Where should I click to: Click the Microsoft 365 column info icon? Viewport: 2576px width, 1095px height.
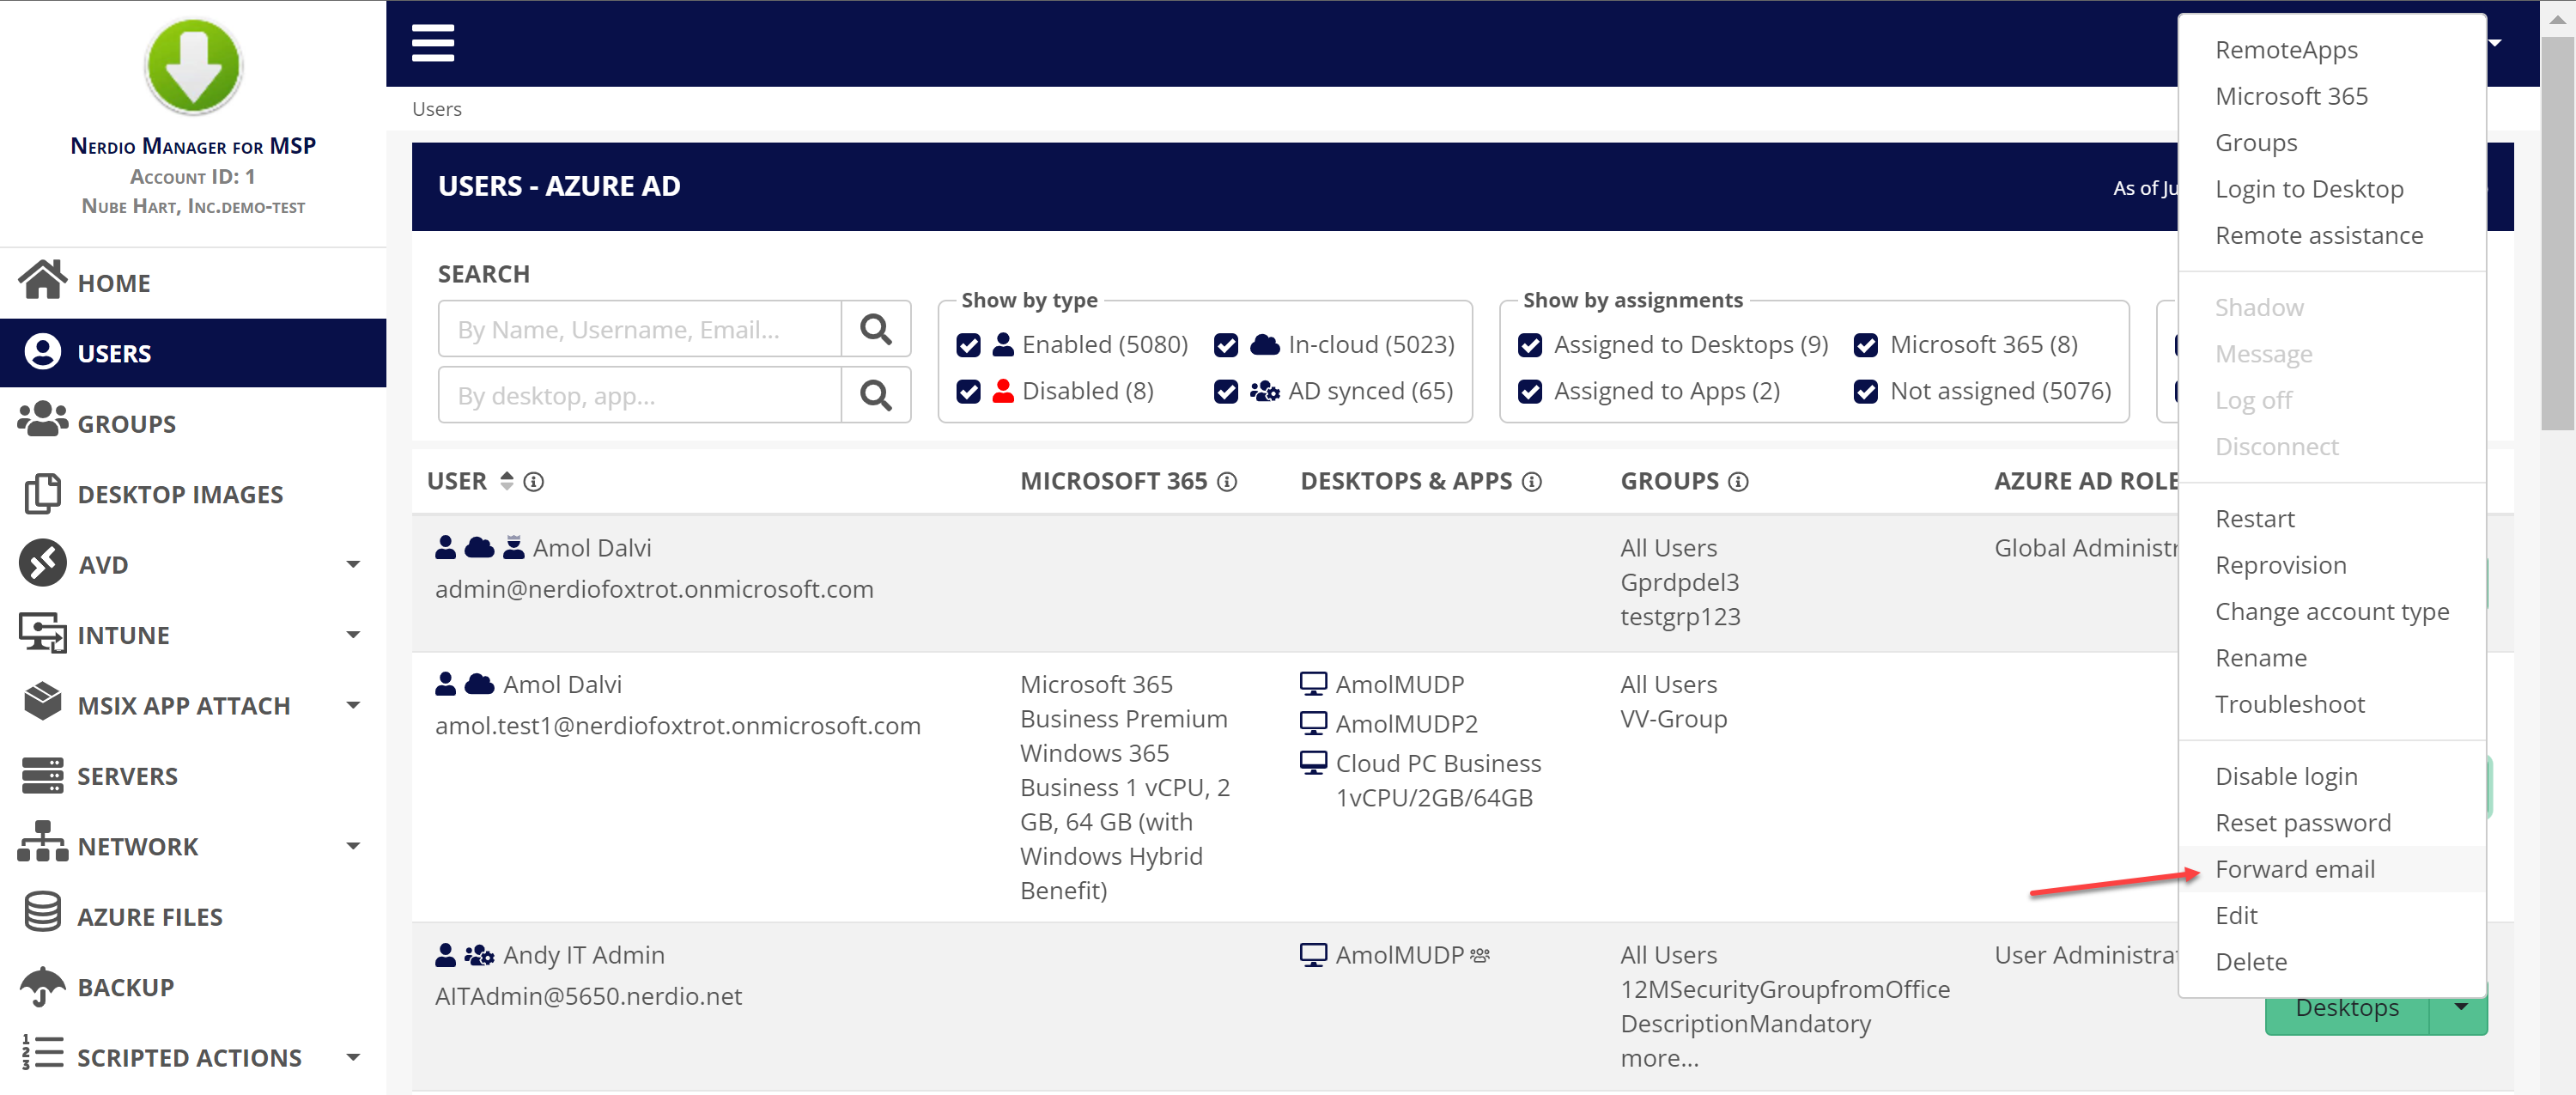click(x=1227, y=482)
